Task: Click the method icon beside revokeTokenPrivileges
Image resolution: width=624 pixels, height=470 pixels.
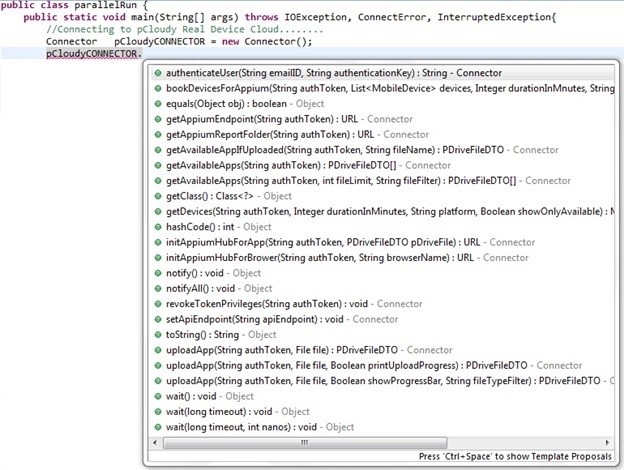Action: pyautogui.click(x=158, y=304)
